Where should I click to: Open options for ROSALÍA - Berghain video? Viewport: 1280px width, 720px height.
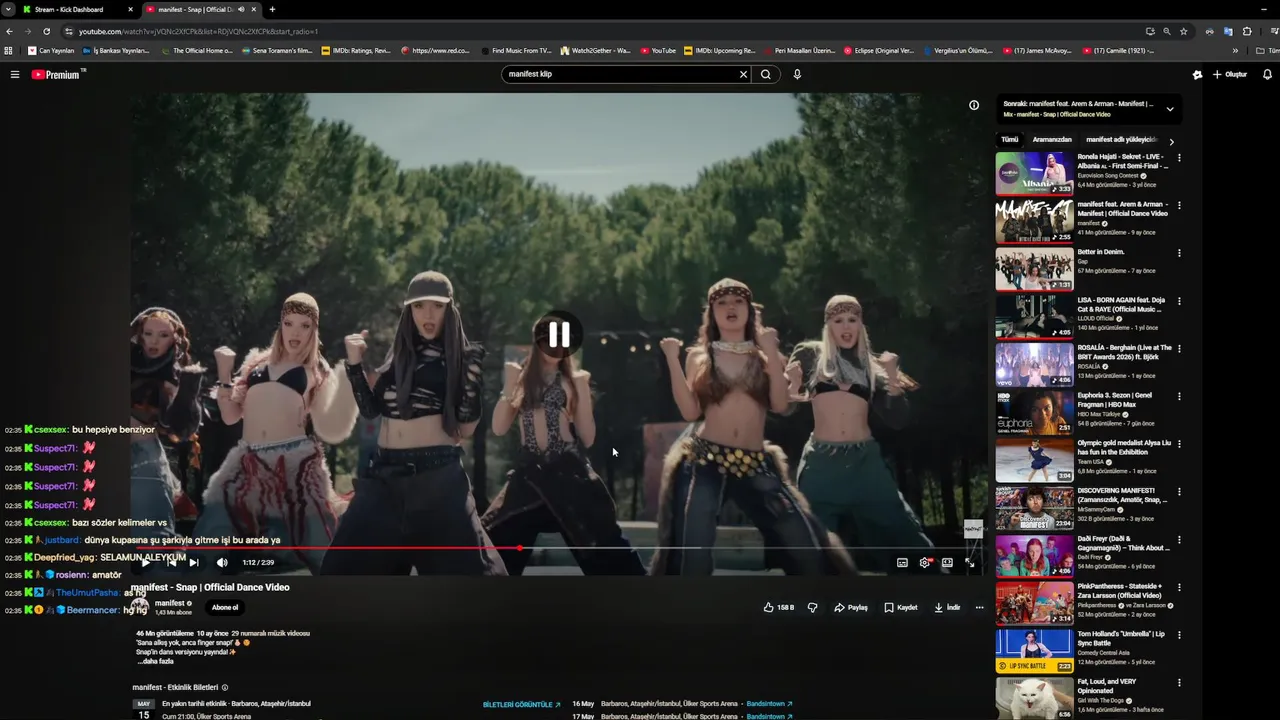[1179, 349]
